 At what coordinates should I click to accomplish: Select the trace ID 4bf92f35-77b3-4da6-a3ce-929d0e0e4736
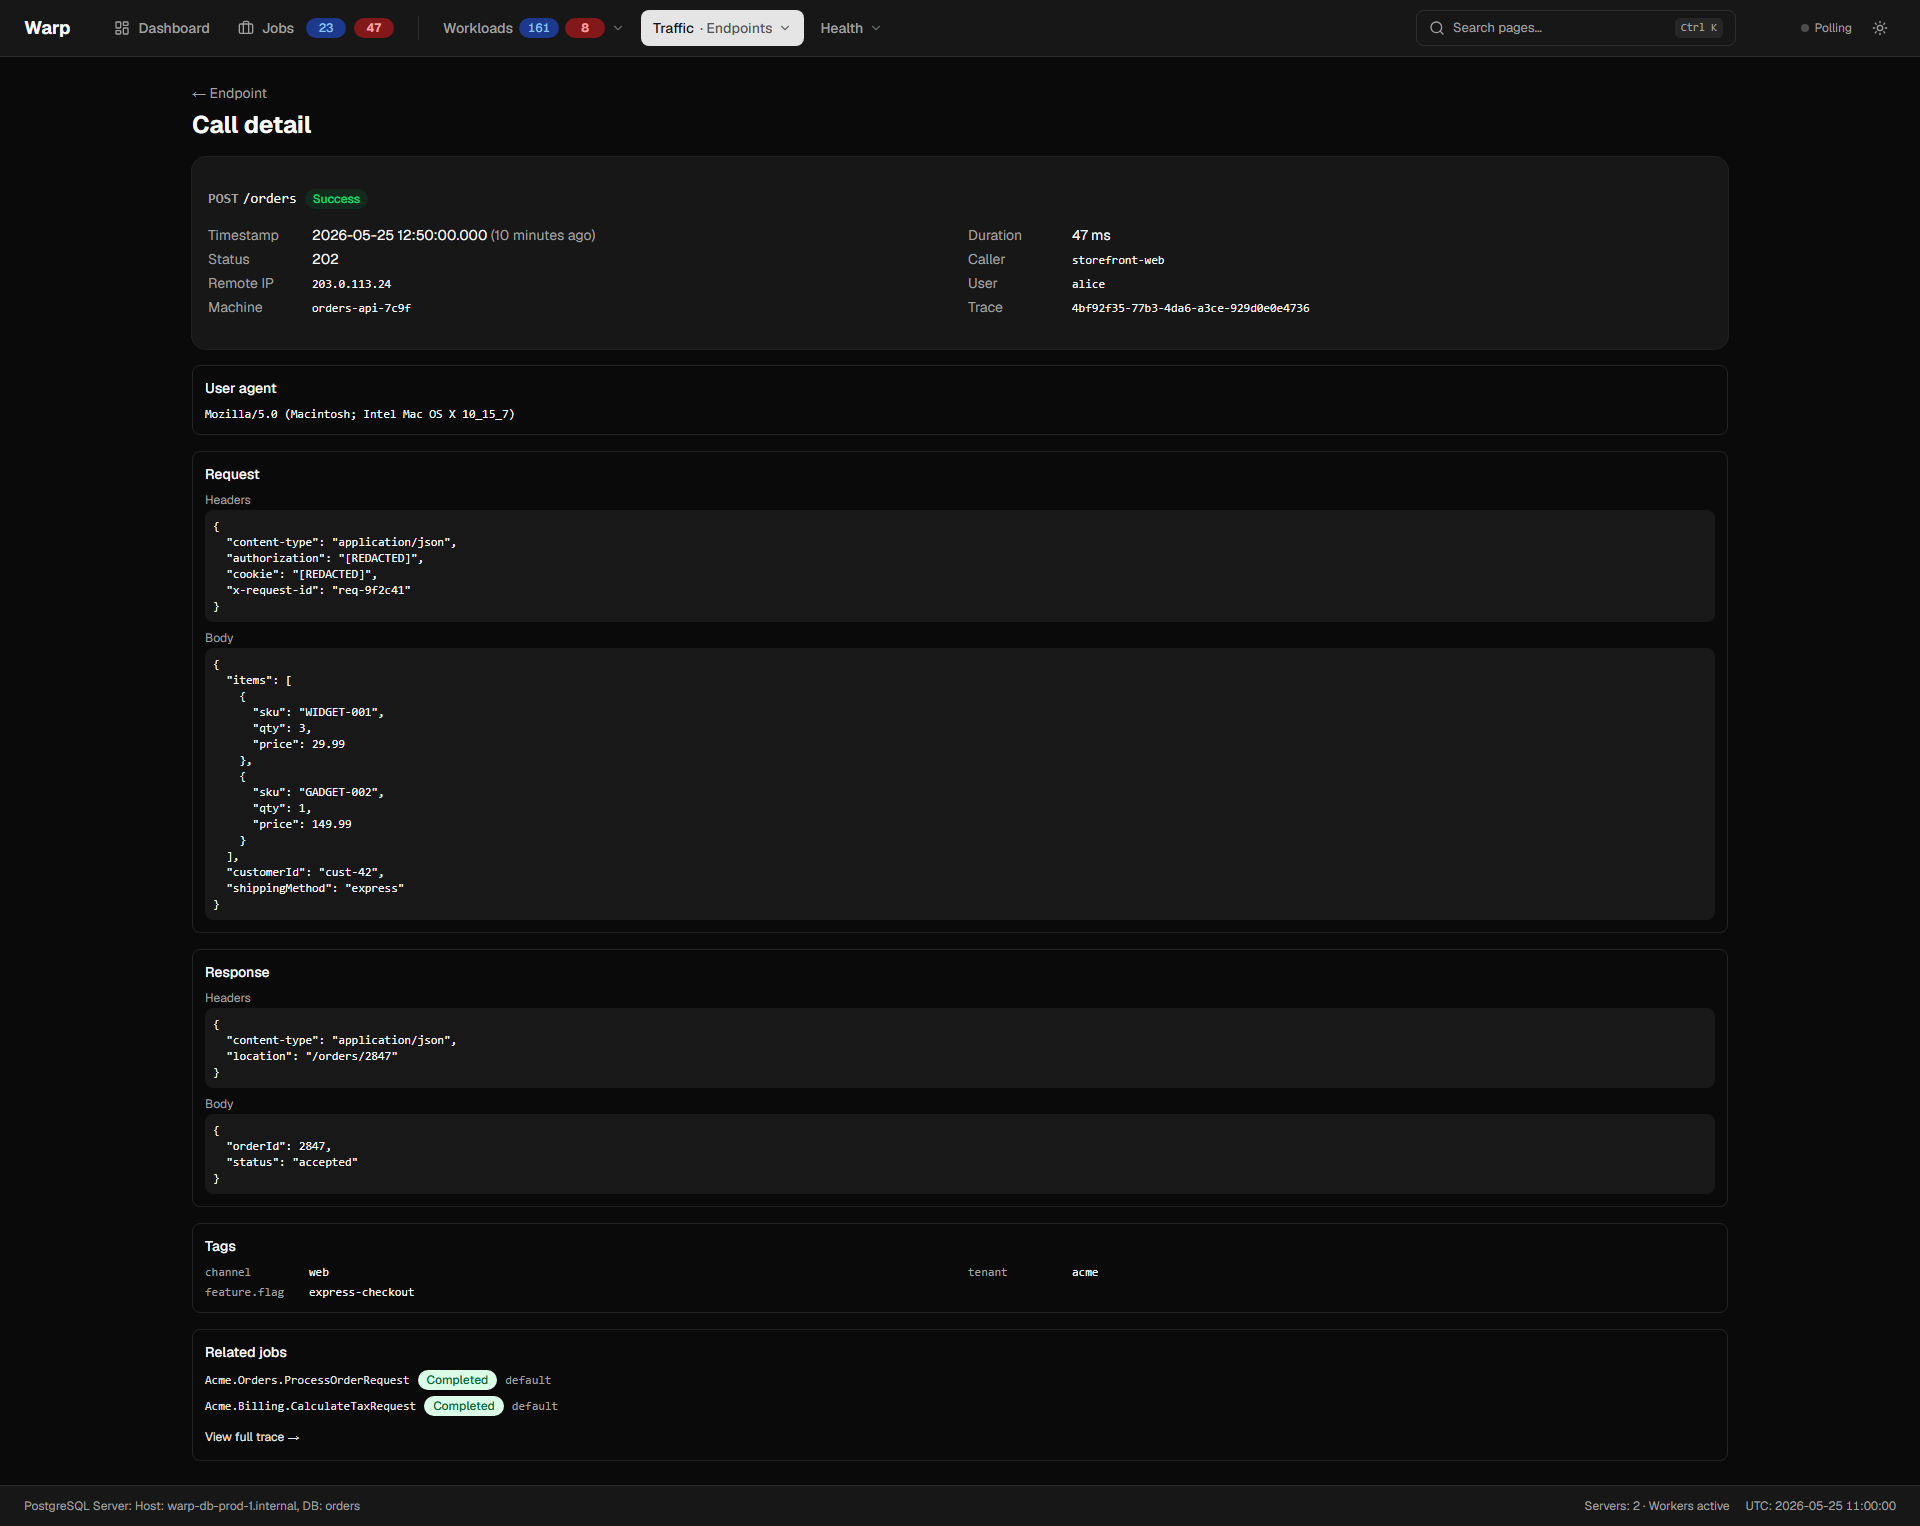[1190, 308]
